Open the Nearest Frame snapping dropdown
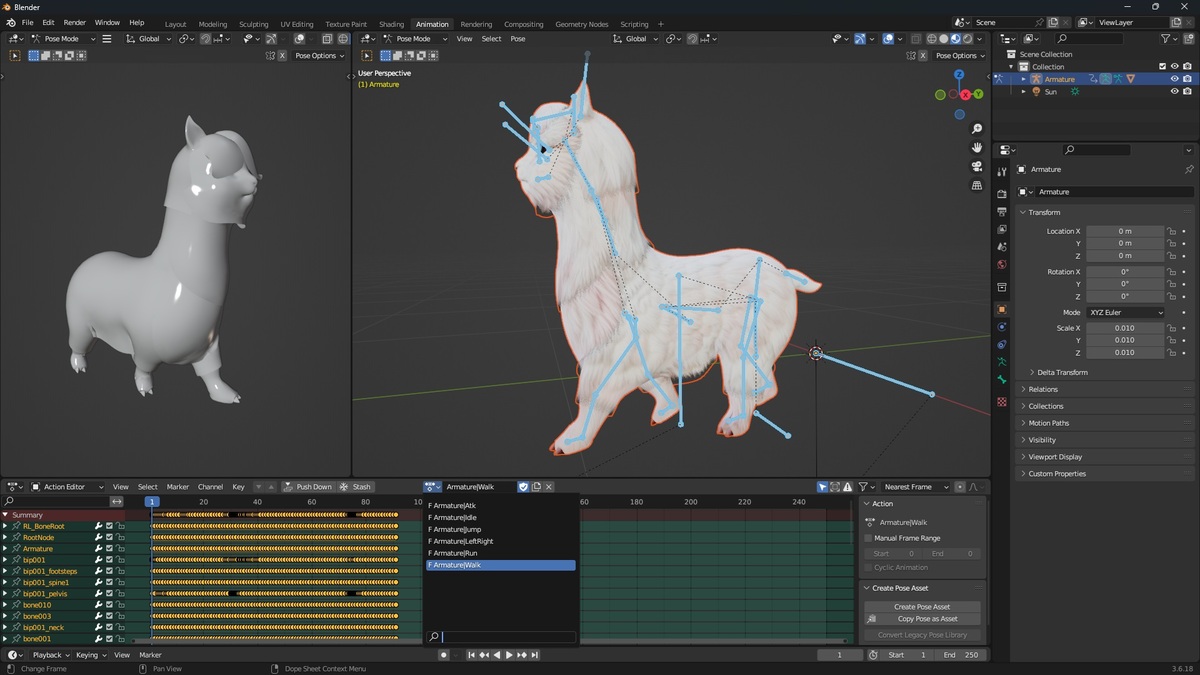 click(916, 487)
